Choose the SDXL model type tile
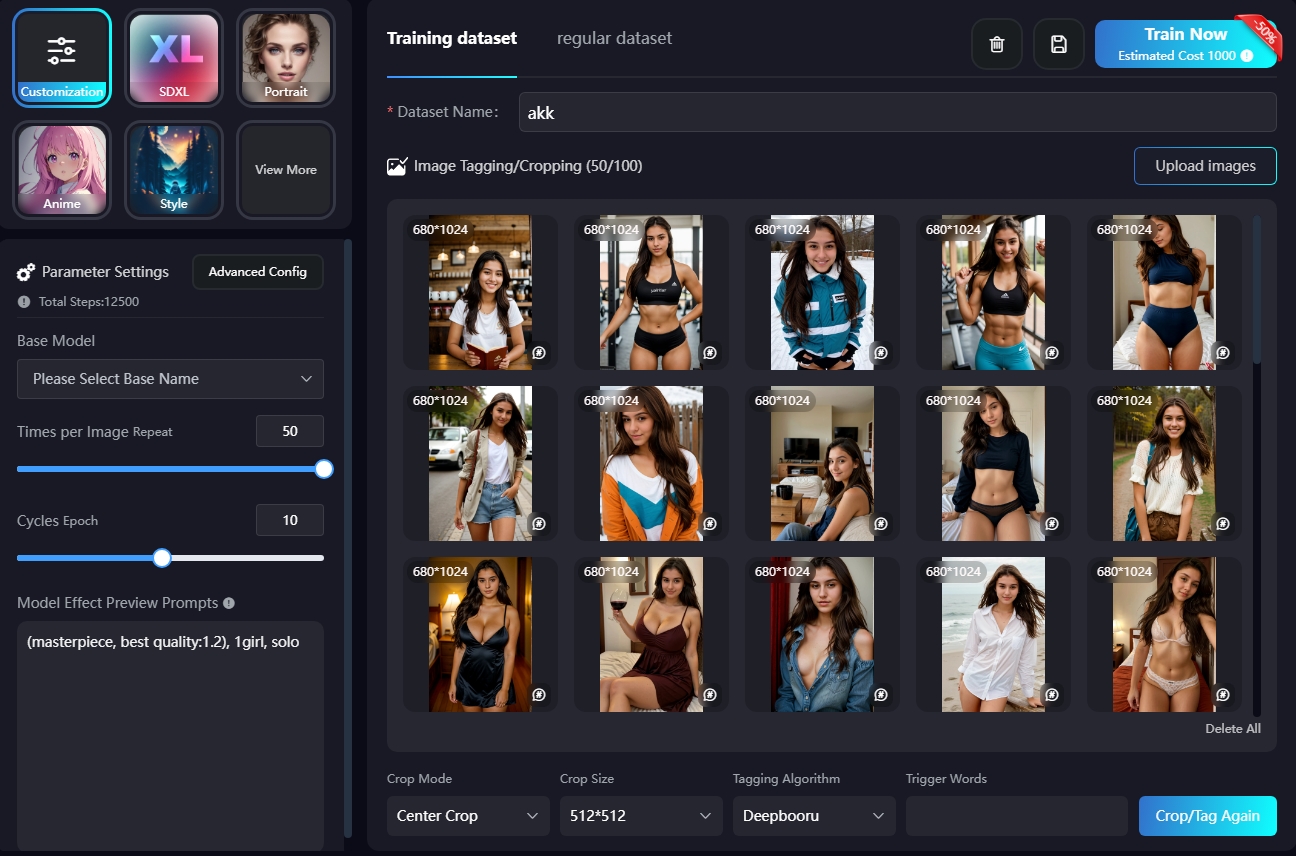Viewport: 1296px width, 856px height. 174,58
